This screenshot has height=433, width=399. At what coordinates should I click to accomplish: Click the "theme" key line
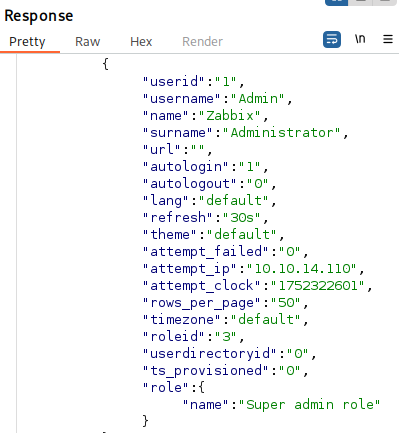click(214, 234)
